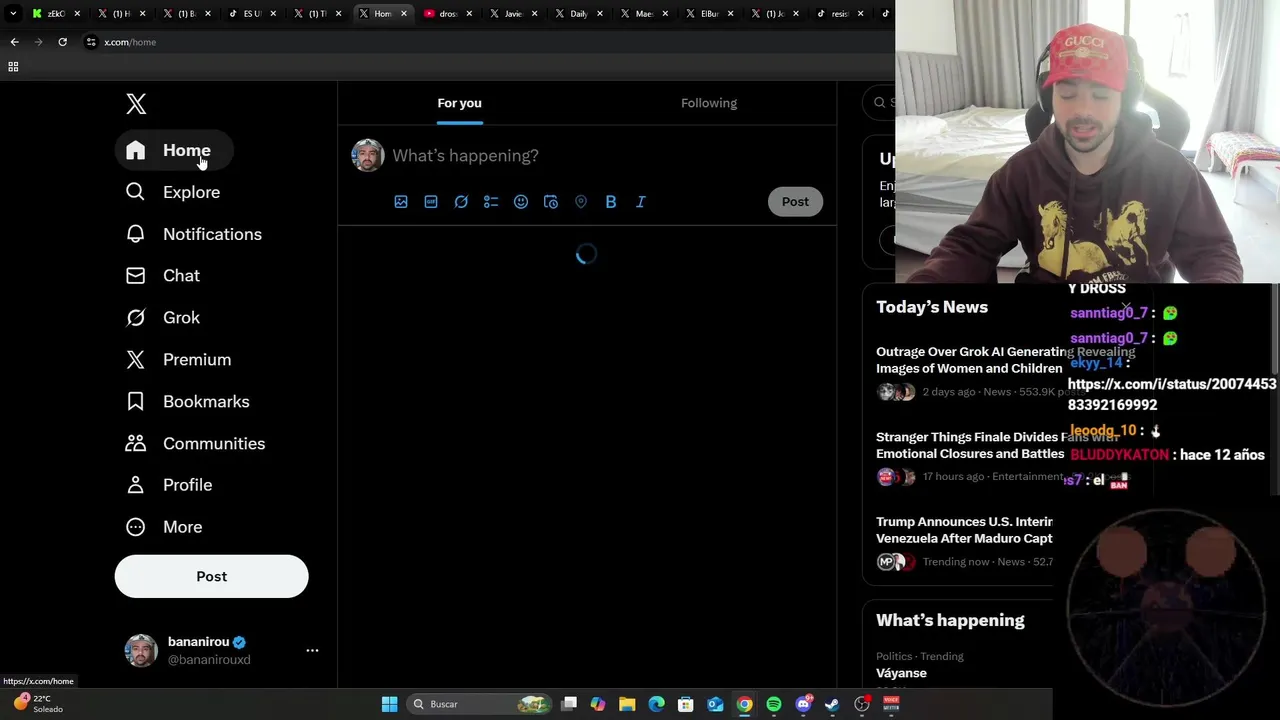Switch to the For you tab
Viewport: 1280px width, 720px height.
459,103
